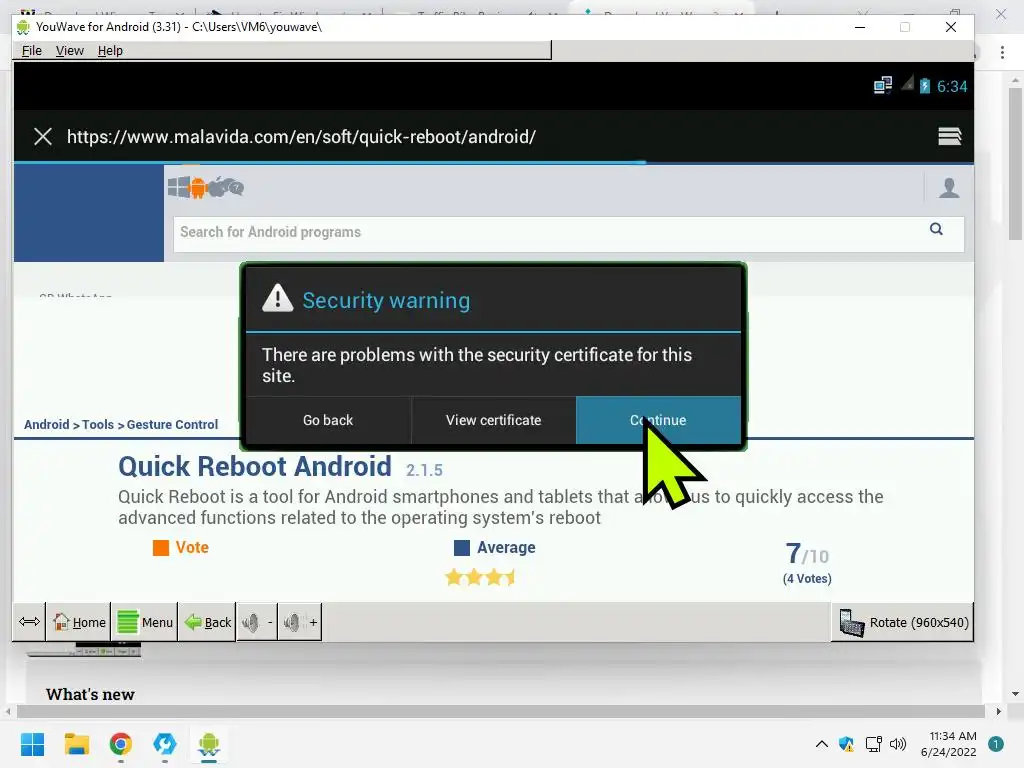Click the Android signal strength icon
The width and height of the screenshot is (1024, 768).
click(x=907, y=84)
